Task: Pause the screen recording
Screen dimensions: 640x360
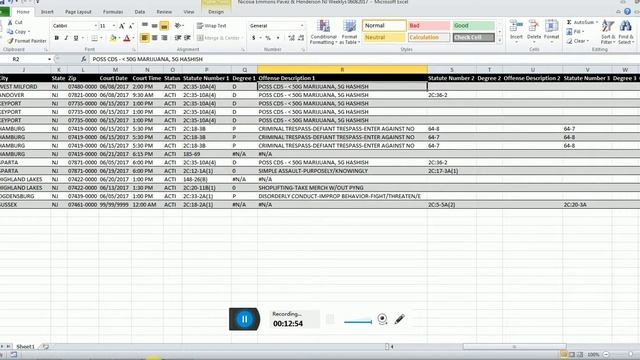Action: (x=244, y=319)
